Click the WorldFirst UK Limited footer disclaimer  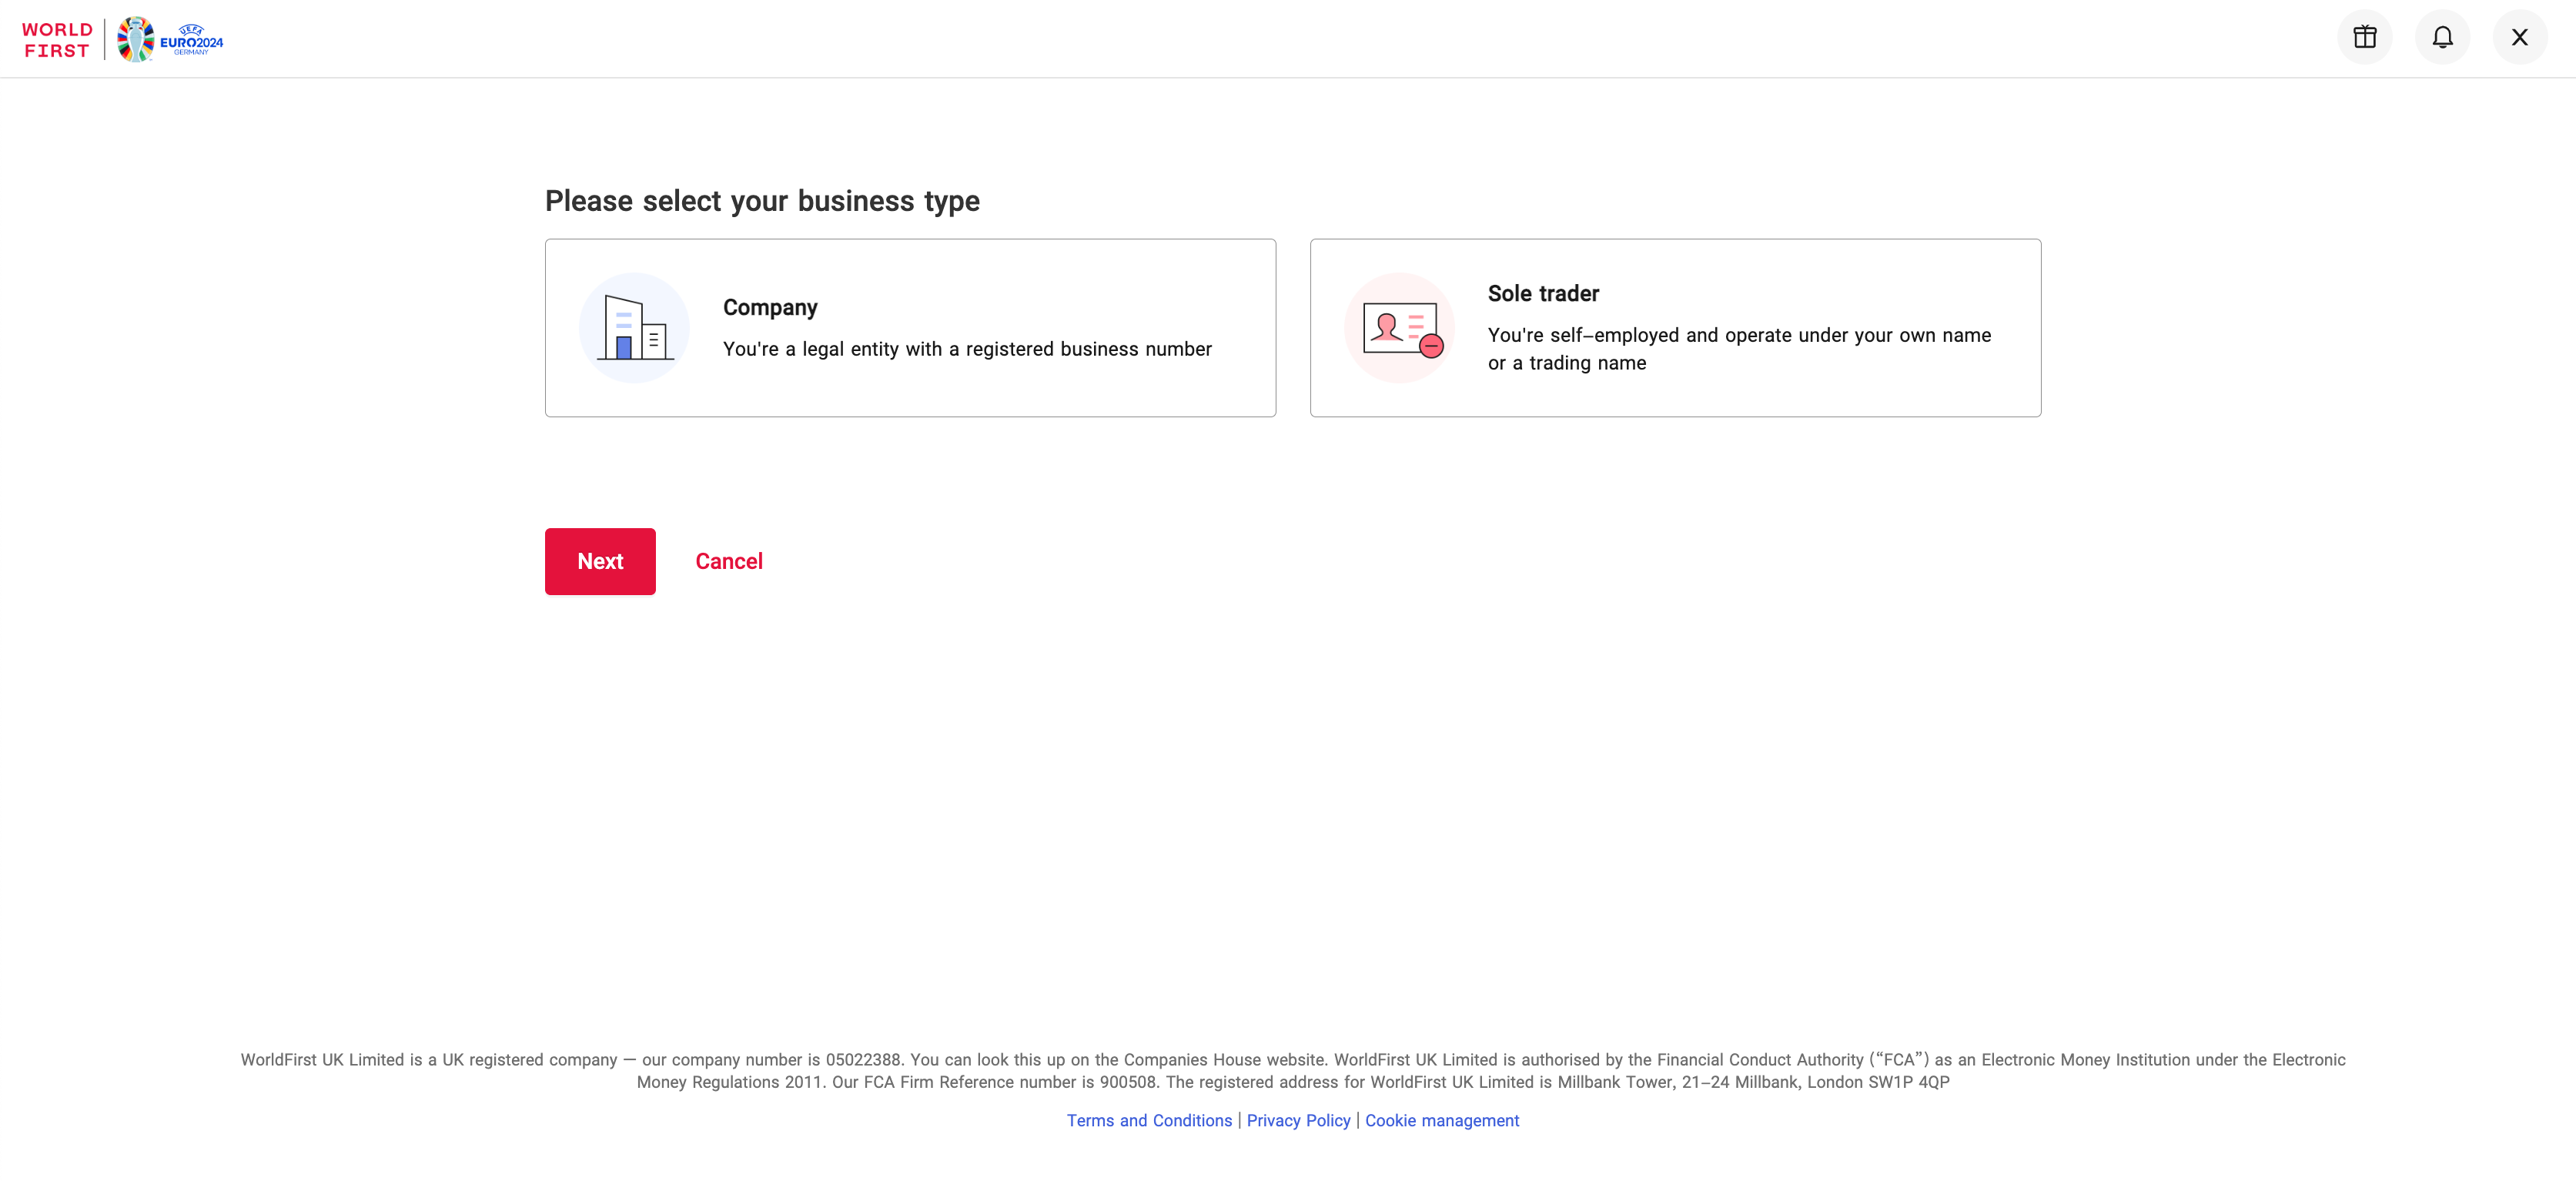pyautogui.click(x=1292, y=1070)
